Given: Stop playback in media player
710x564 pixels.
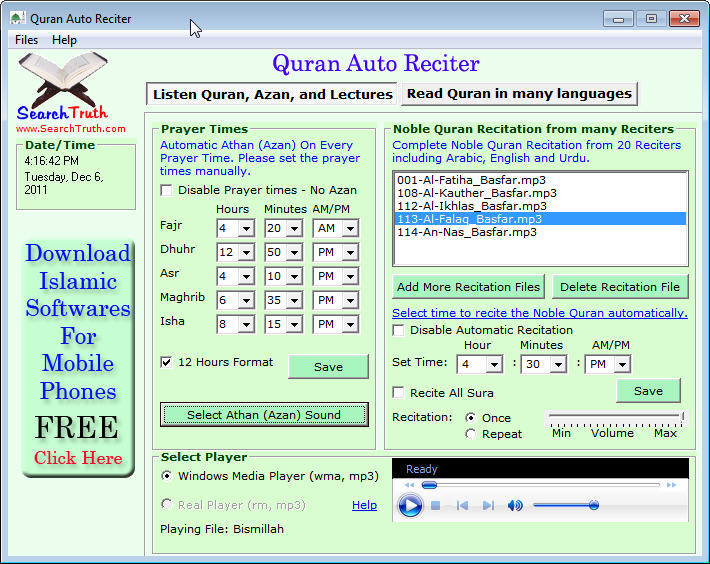Looking at the screenshot, I should click(x=436, y=505).
